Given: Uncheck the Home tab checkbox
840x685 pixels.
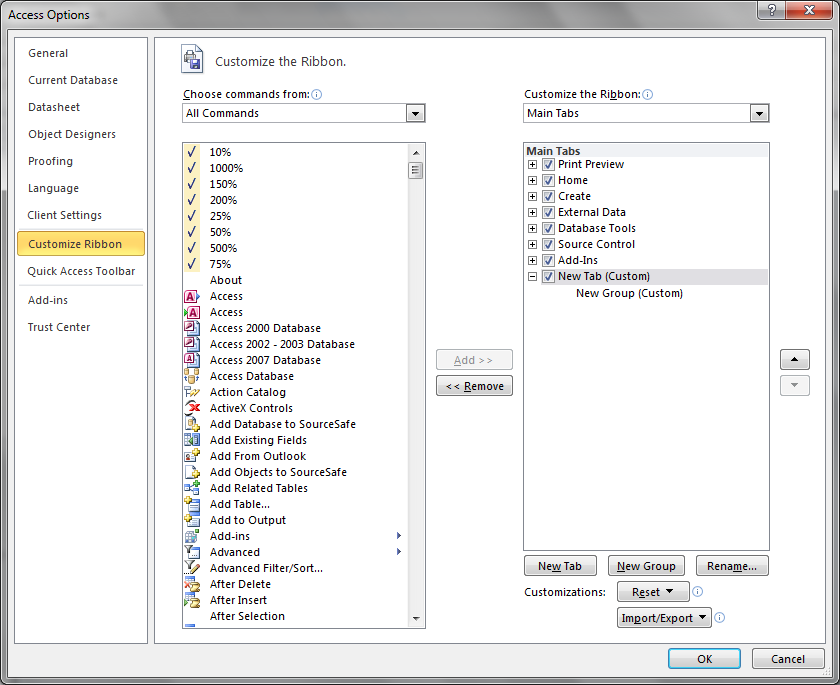Looking at the screenshot, I should (548, 180).
